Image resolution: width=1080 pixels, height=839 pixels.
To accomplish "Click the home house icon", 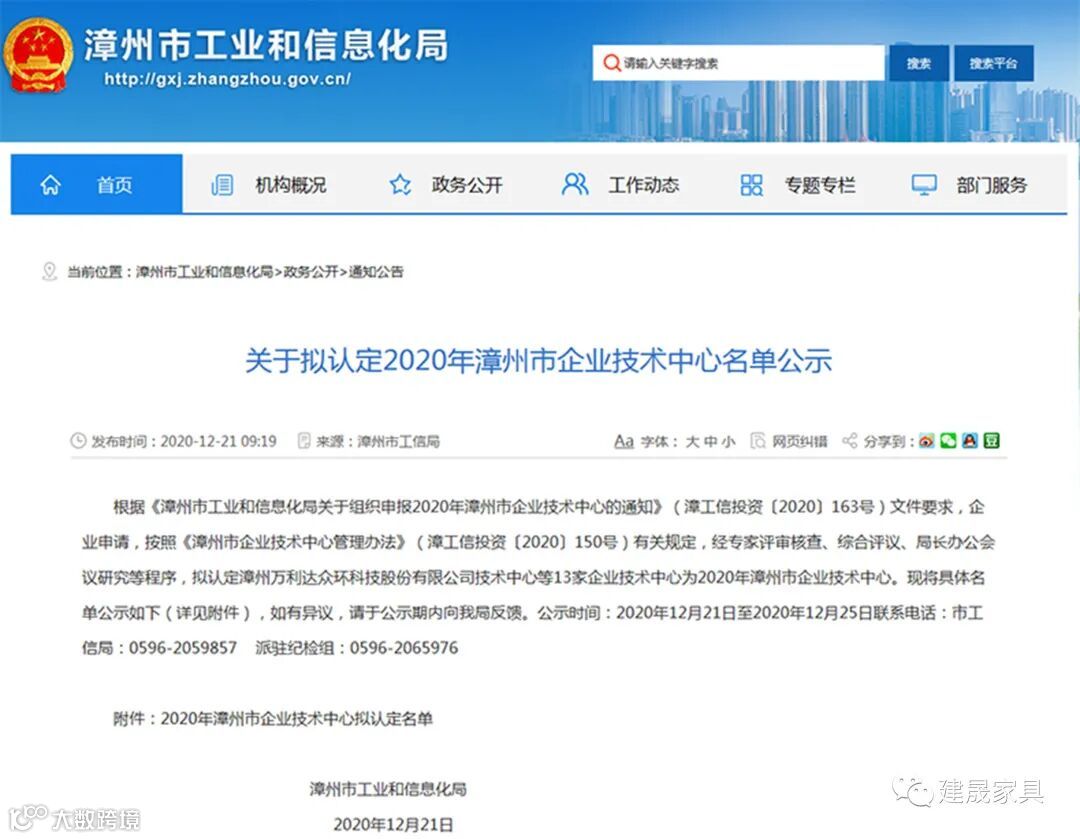I will tap(50, 185).
